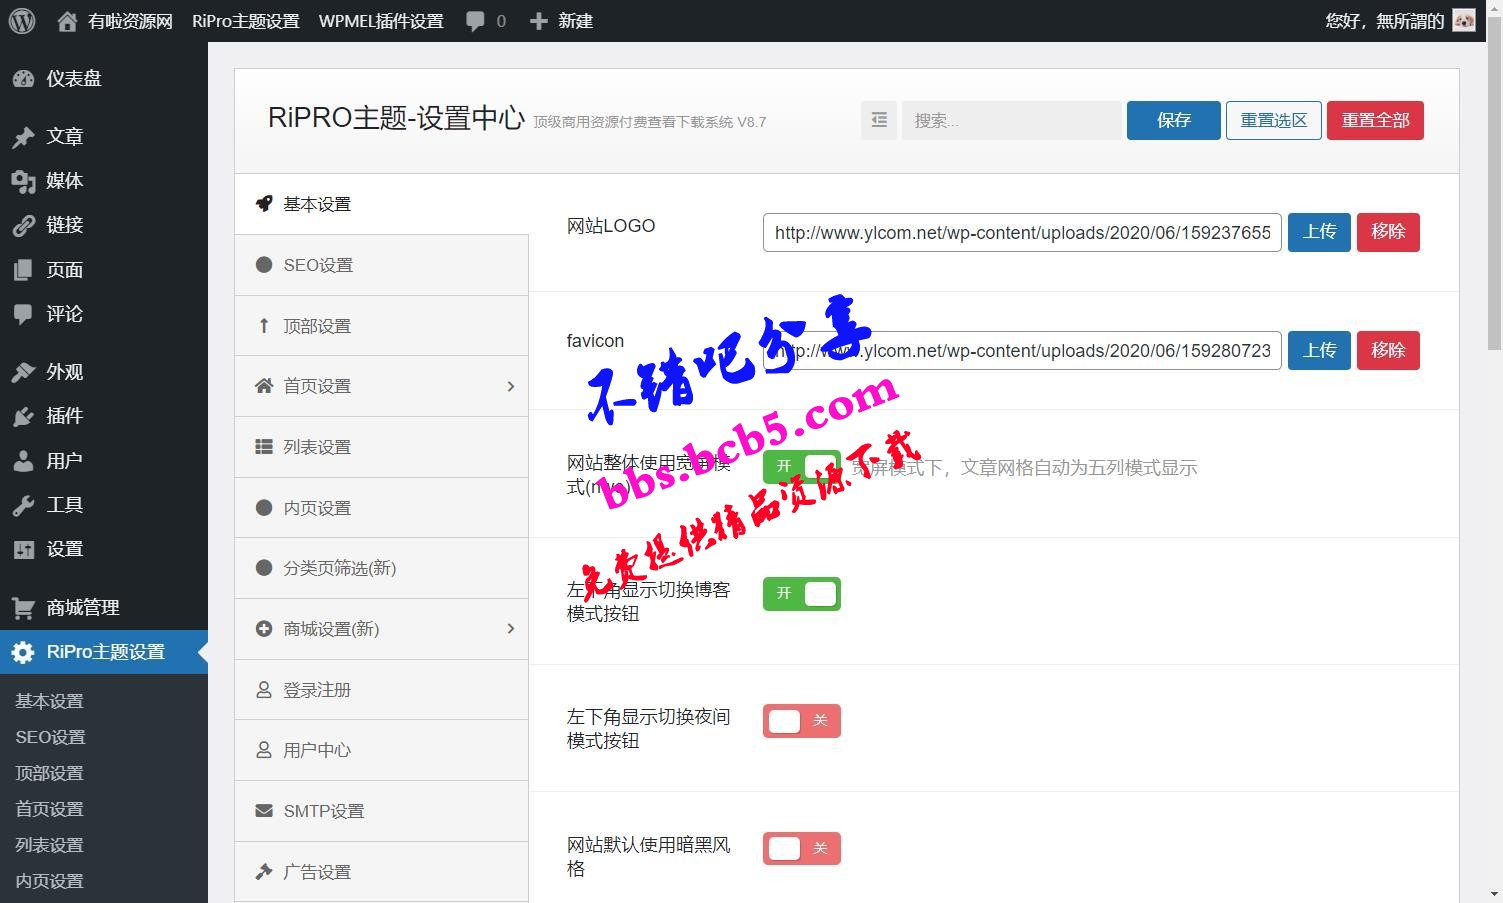Click the 链接 chain icon
1503x903 pixels.
click(24, 225)
